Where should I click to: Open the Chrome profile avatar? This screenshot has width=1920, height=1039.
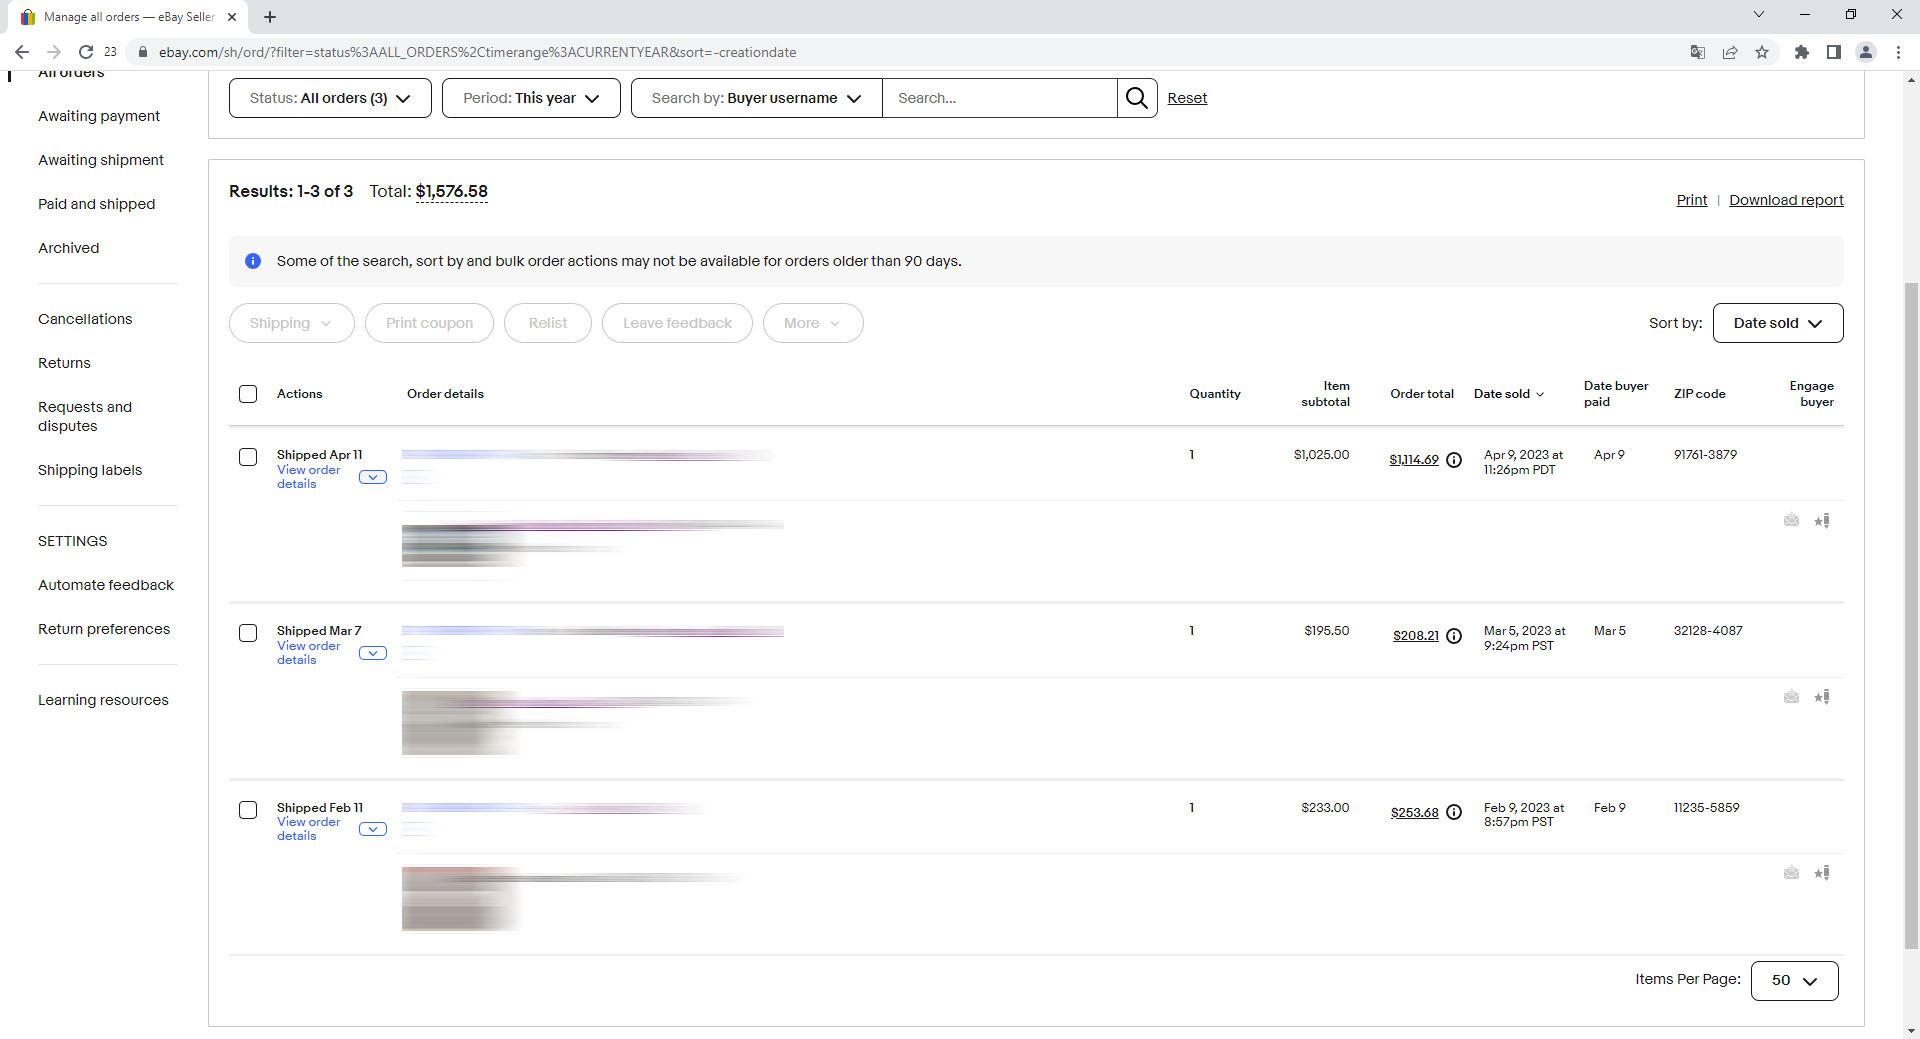1866,52
